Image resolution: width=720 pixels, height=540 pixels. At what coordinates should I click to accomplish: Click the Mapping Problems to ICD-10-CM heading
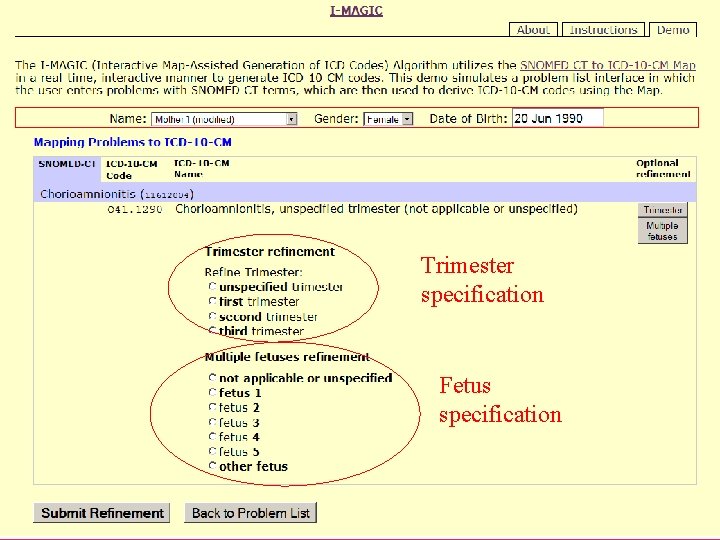pos(133,142)
